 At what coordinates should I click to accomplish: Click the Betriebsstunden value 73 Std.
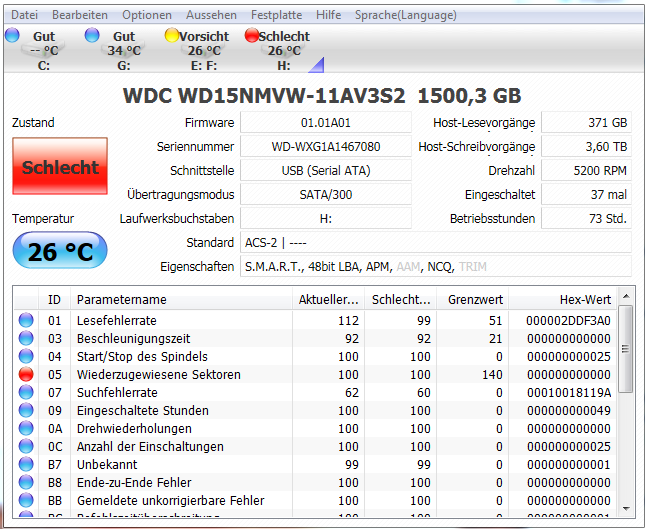point(586,218)
